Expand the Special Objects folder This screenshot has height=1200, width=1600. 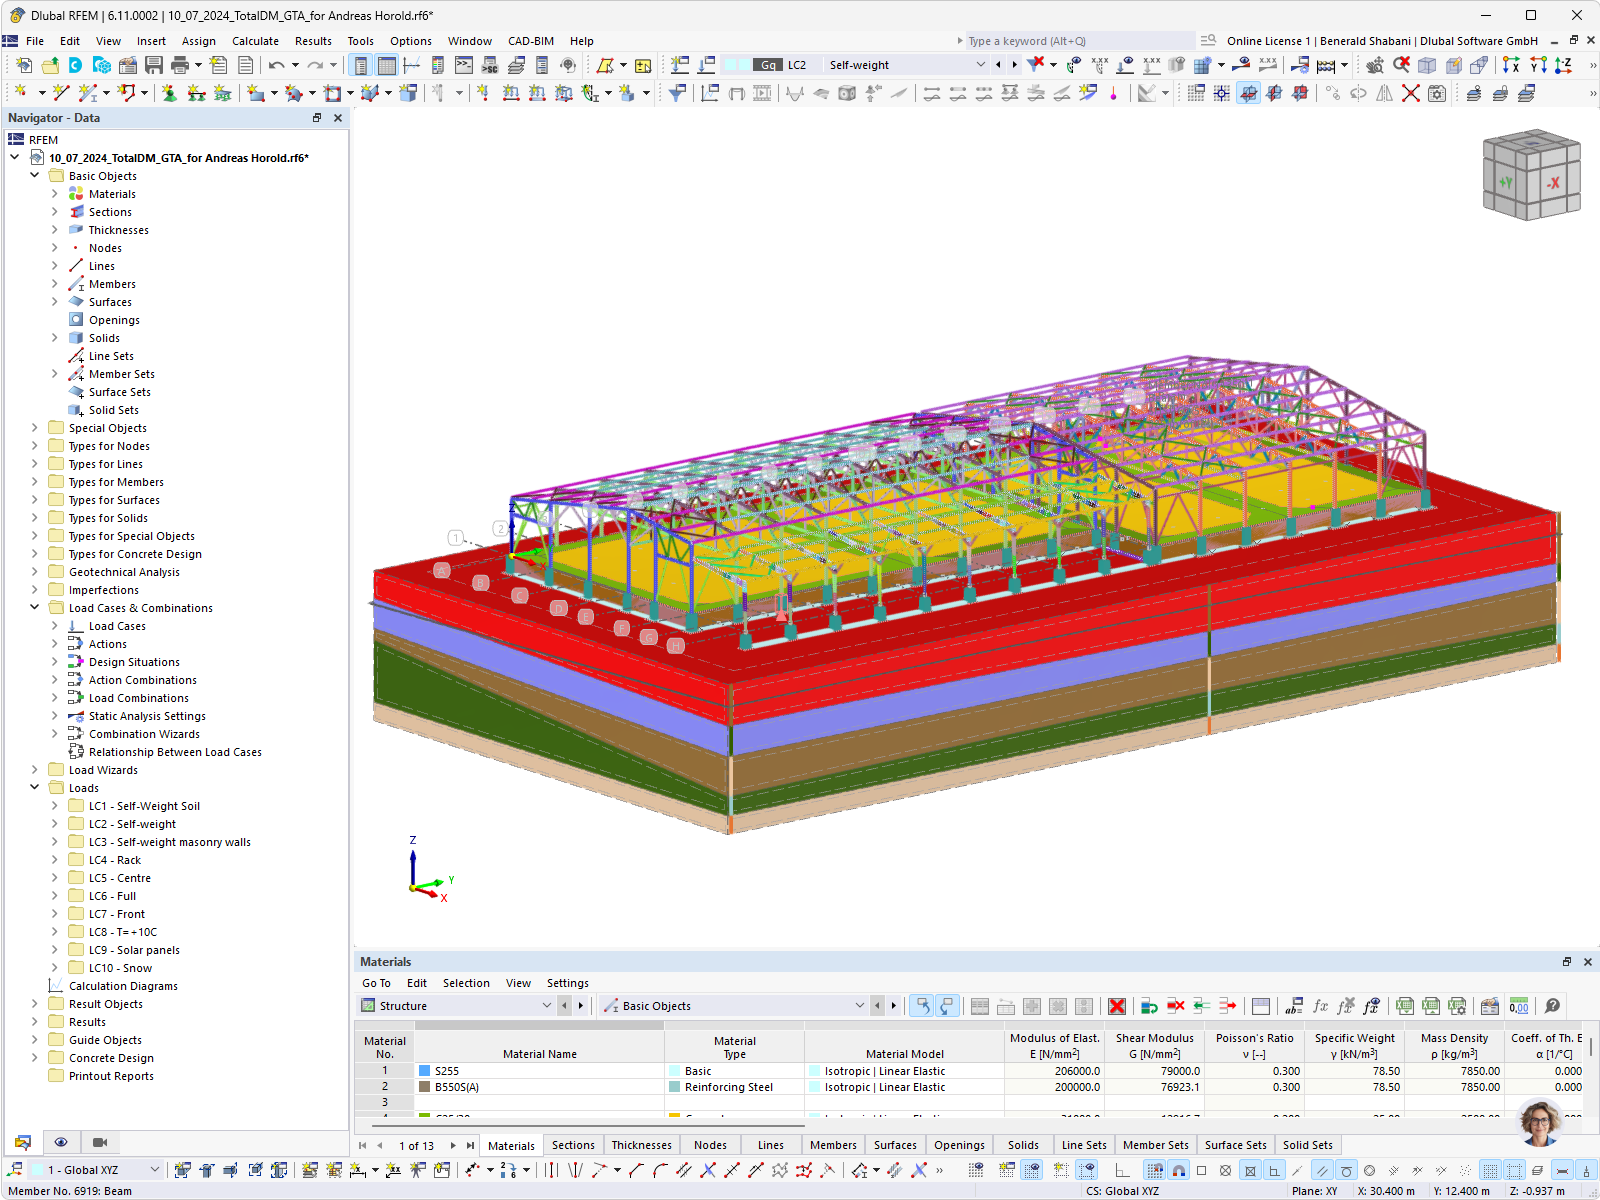[x=34, y=427]
